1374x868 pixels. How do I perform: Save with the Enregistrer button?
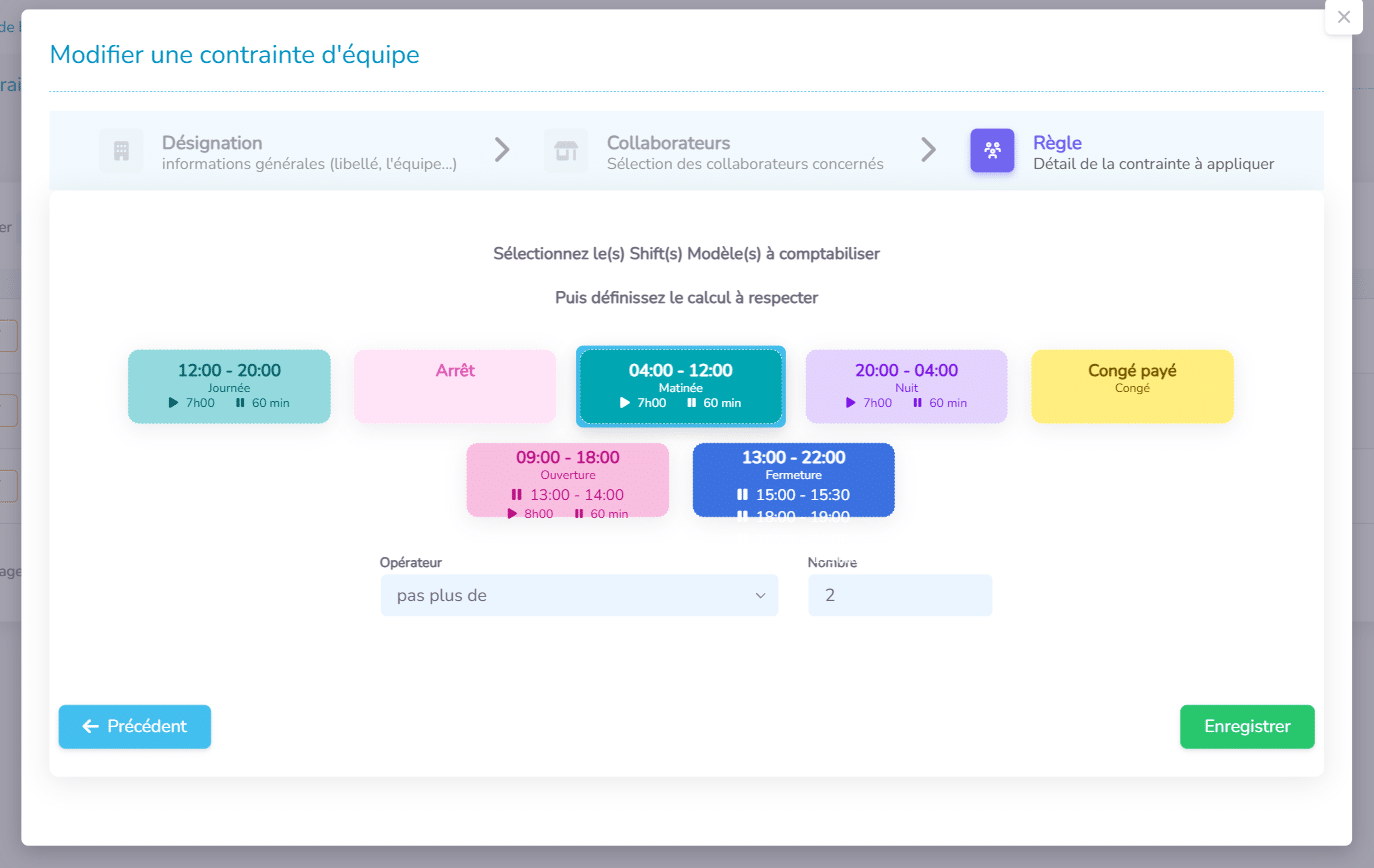1247,727
